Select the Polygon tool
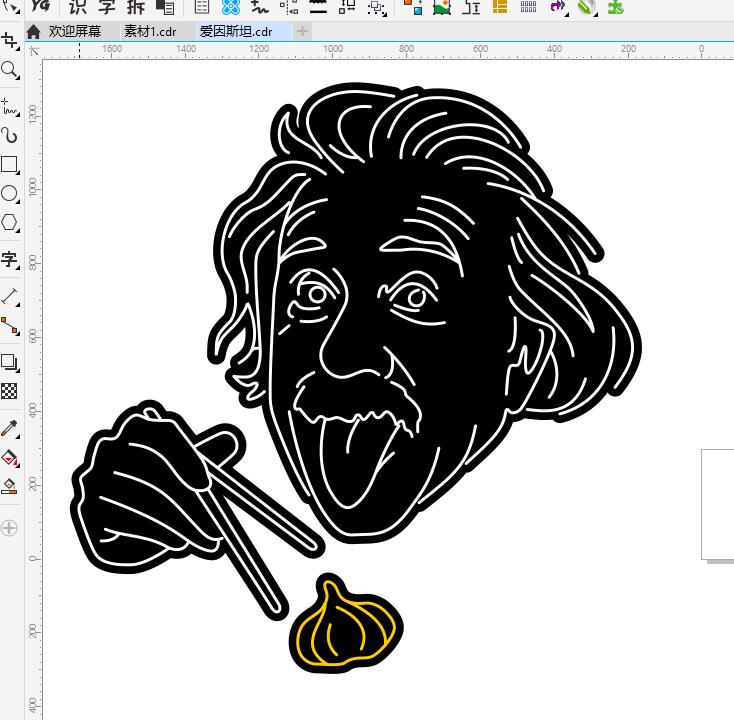734x720 pixels. click(x=8, y=222)
